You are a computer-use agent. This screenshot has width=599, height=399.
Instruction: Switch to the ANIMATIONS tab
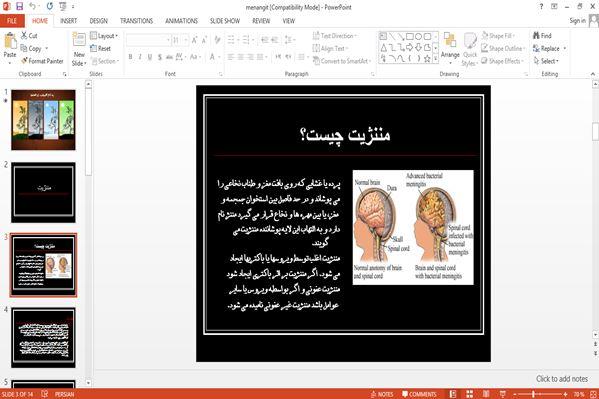click(x=181, y=21)
